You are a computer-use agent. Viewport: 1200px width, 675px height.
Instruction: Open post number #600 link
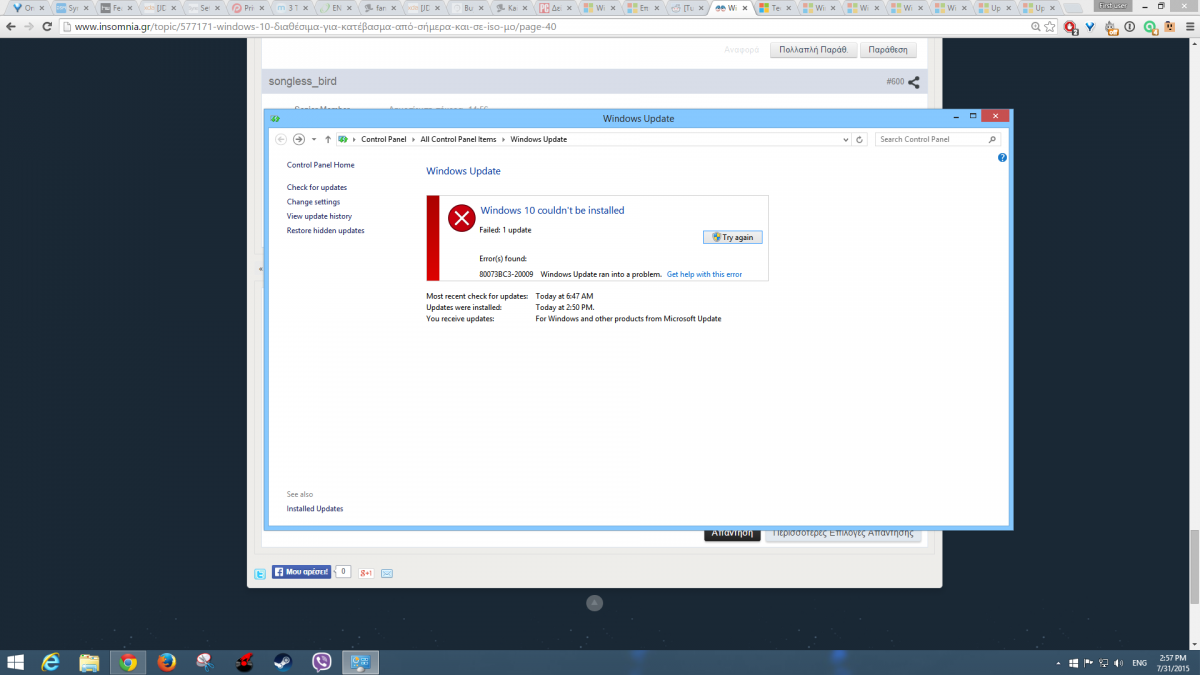coord(894,82)
